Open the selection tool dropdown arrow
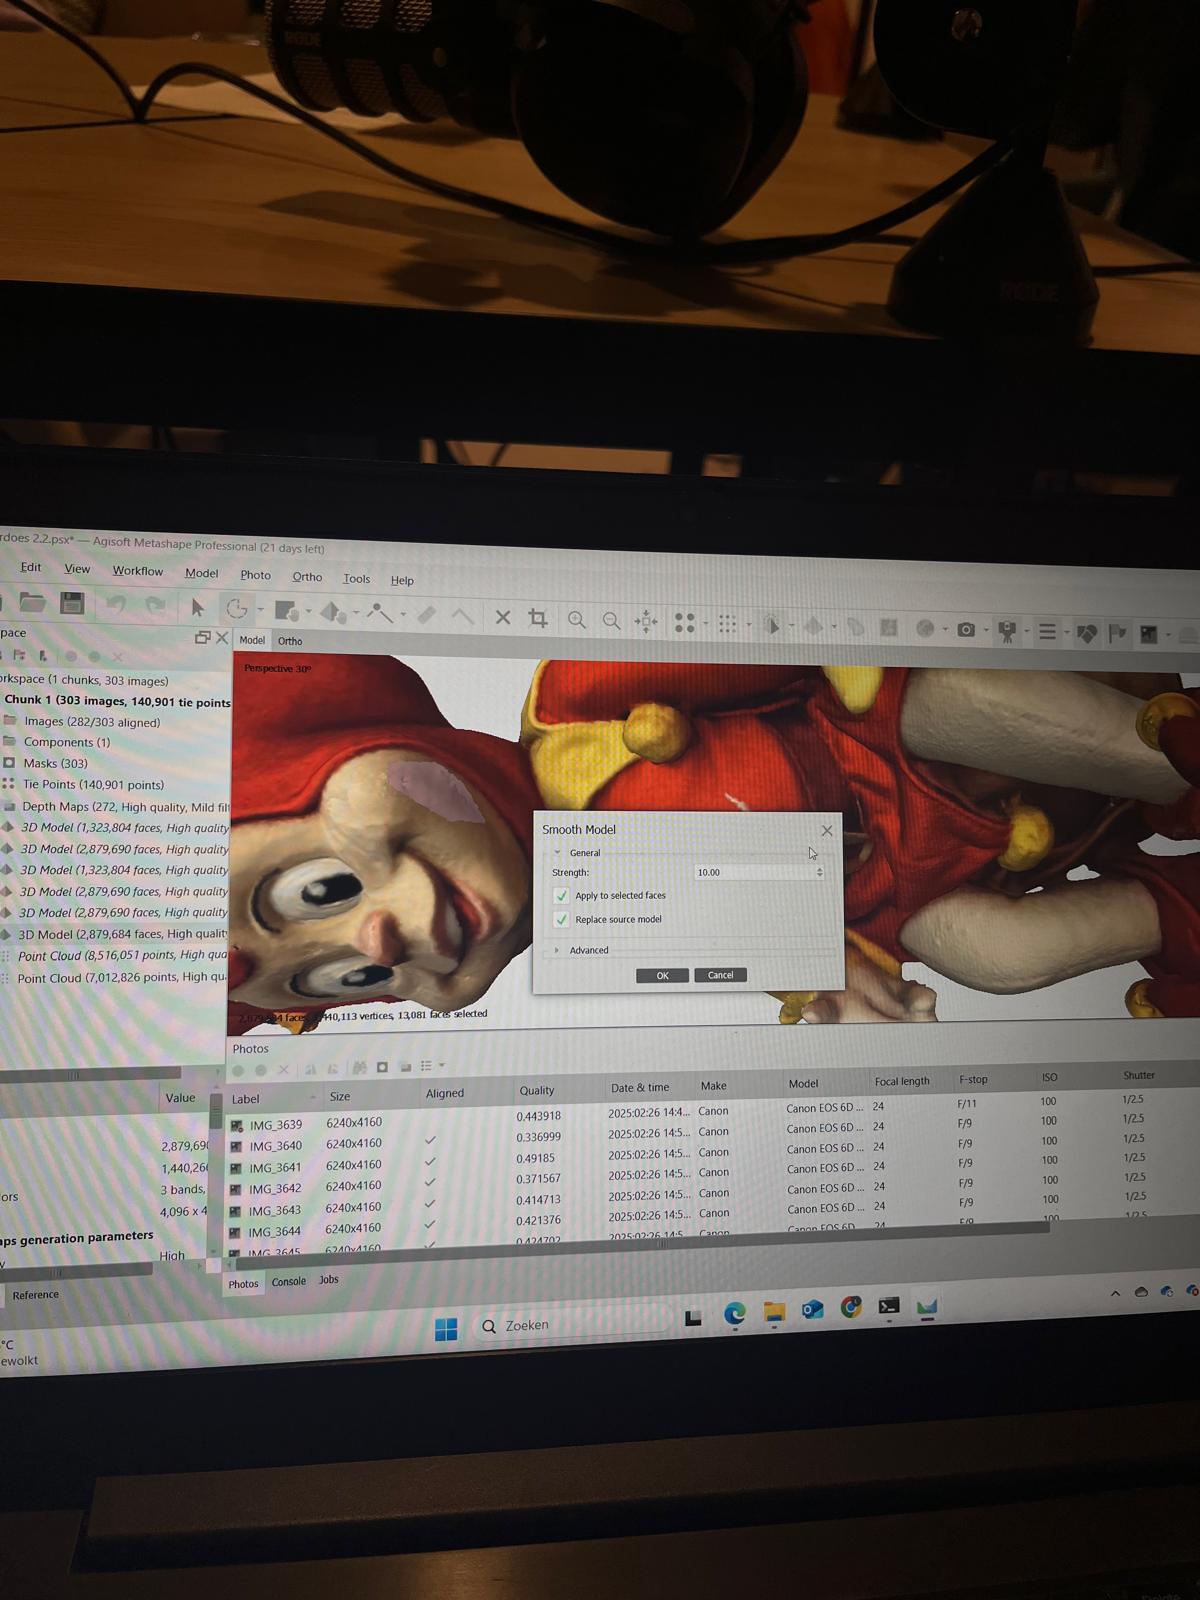The width and height of the screenshot is (1200, 1600). tap(261, 610)
